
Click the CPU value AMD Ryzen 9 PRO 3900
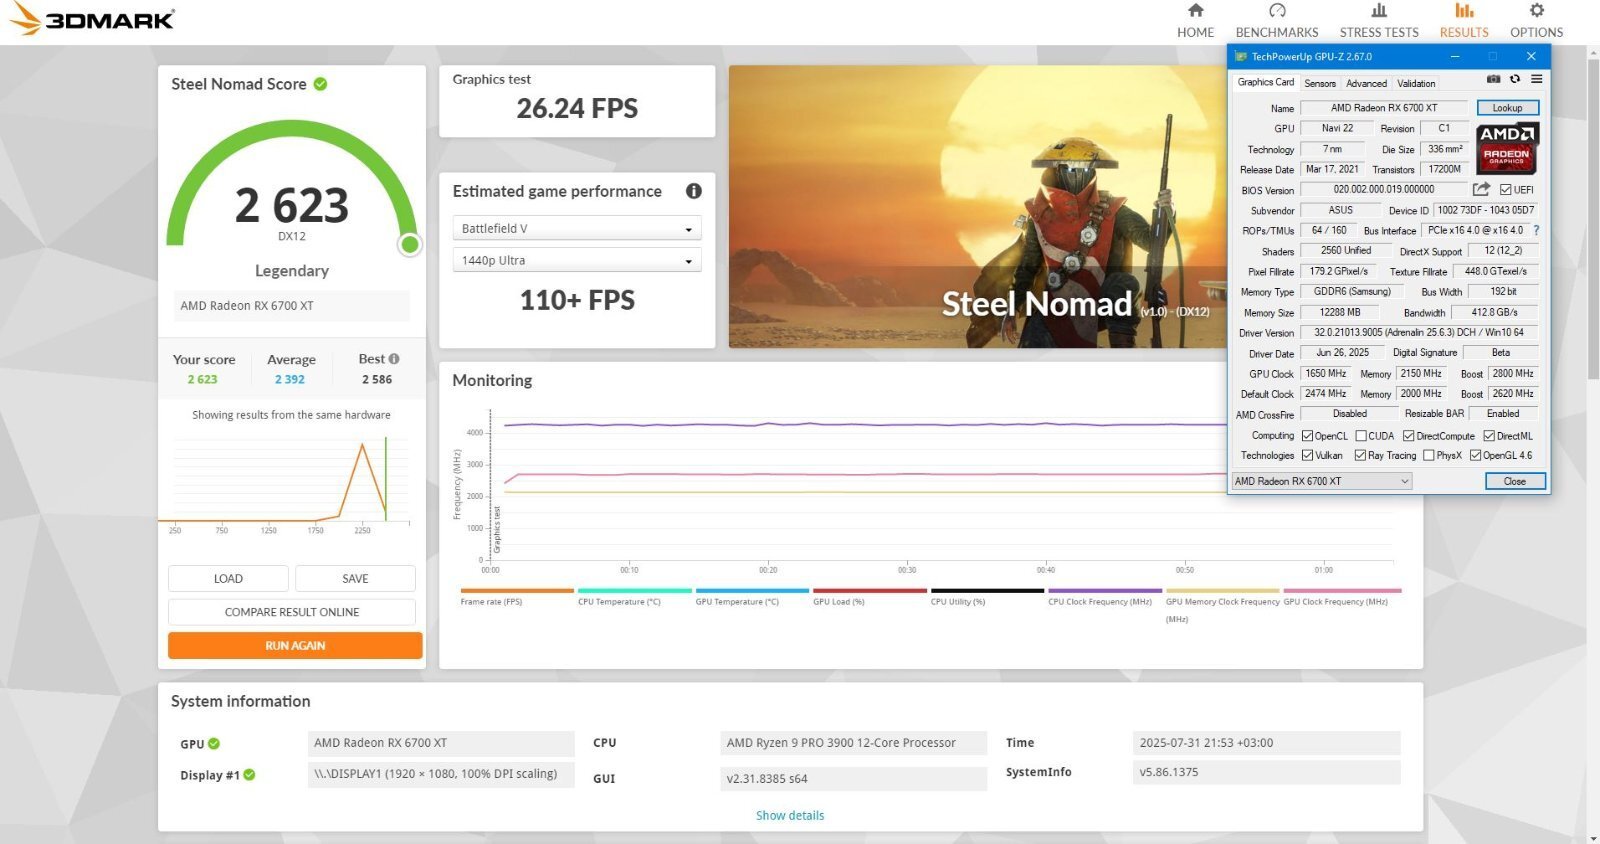pos(853,743)
